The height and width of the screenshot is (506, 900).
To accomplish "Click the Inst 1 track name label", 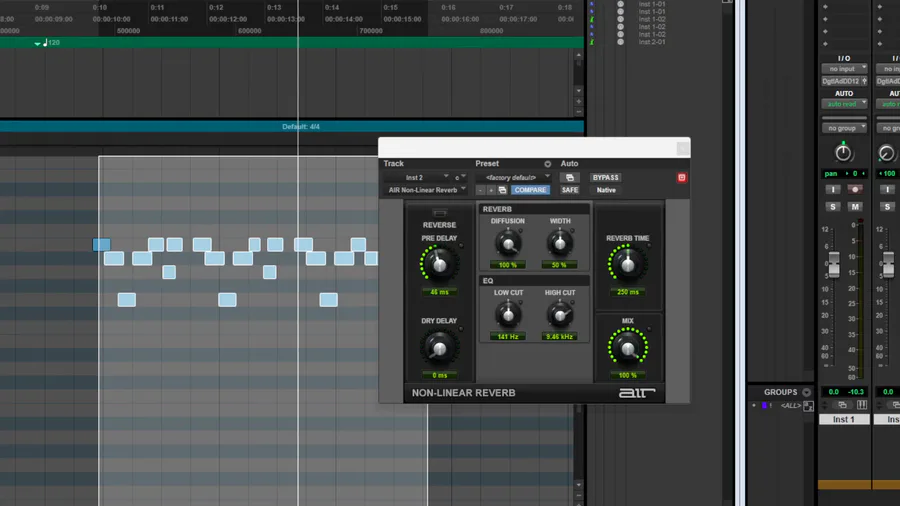I will click(x=844, y=419).
